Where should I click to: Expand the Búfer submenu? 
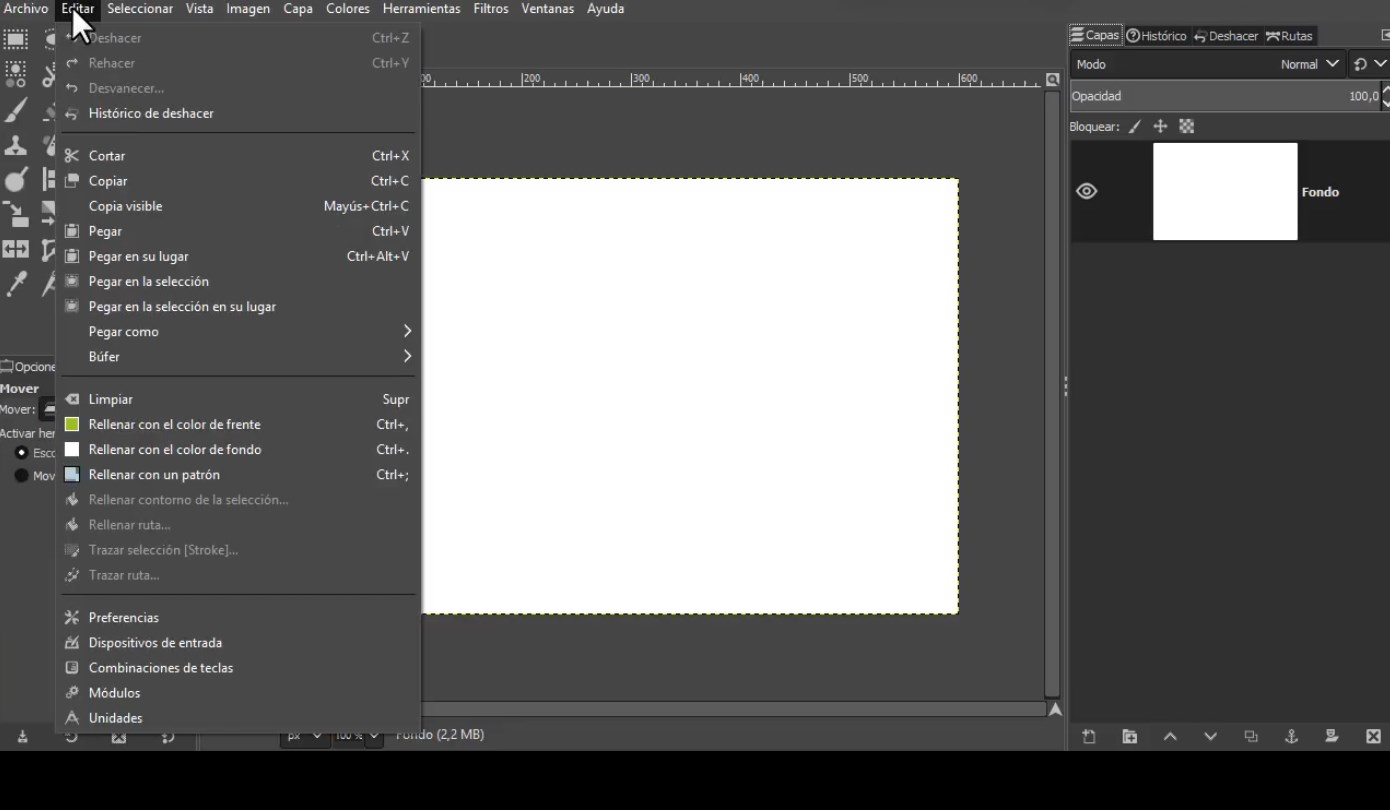coord(238,356)
